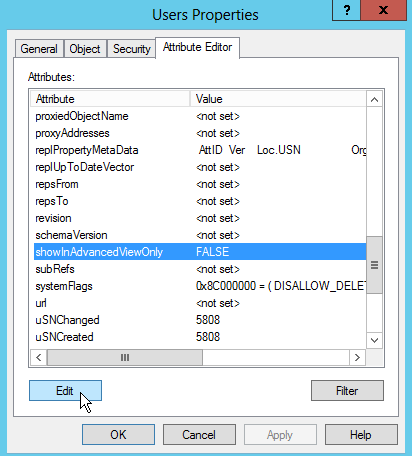Click the up arrow of the vertical scrollbar

click(374, 99)
